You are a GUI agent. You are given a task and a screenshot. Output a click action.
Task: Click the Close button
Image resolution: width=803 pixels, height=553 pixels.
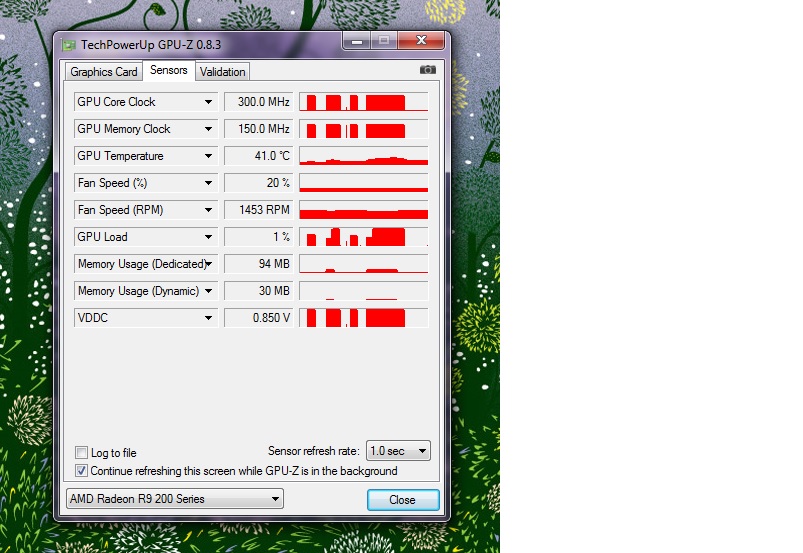point(403,500)
